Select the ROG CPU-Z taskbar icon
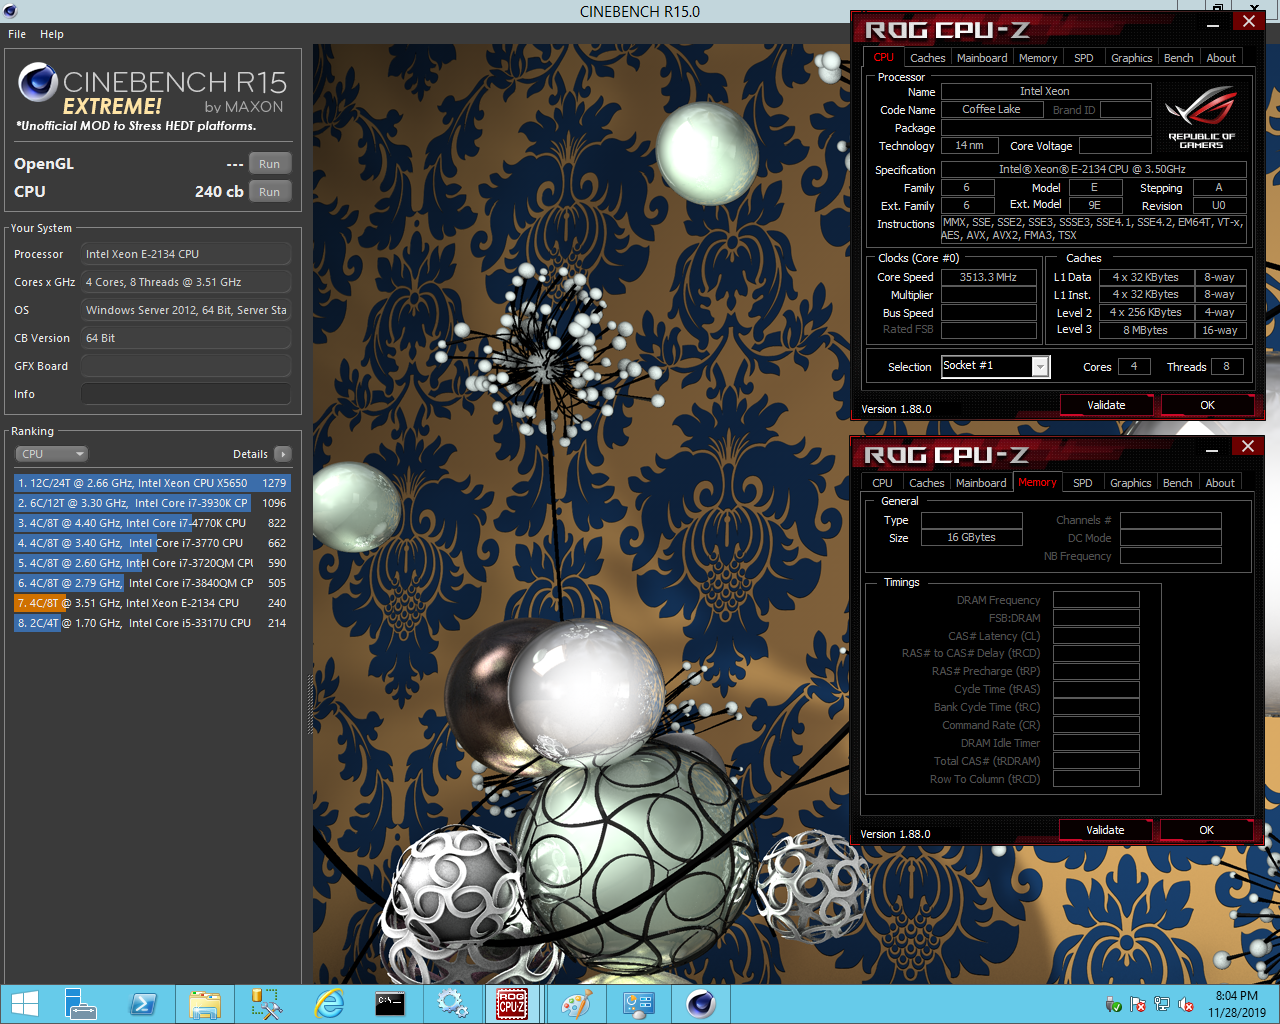This screenshot has width=1280, height=1024. 512,1004
